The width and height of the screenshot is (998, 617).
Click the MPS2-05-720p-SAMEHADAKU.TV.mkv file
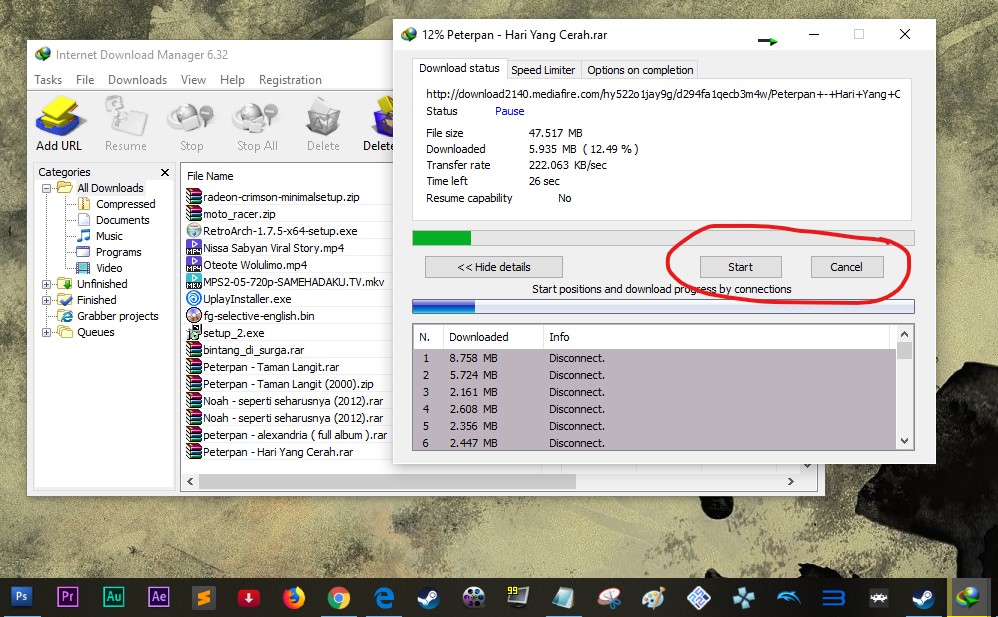293,281
